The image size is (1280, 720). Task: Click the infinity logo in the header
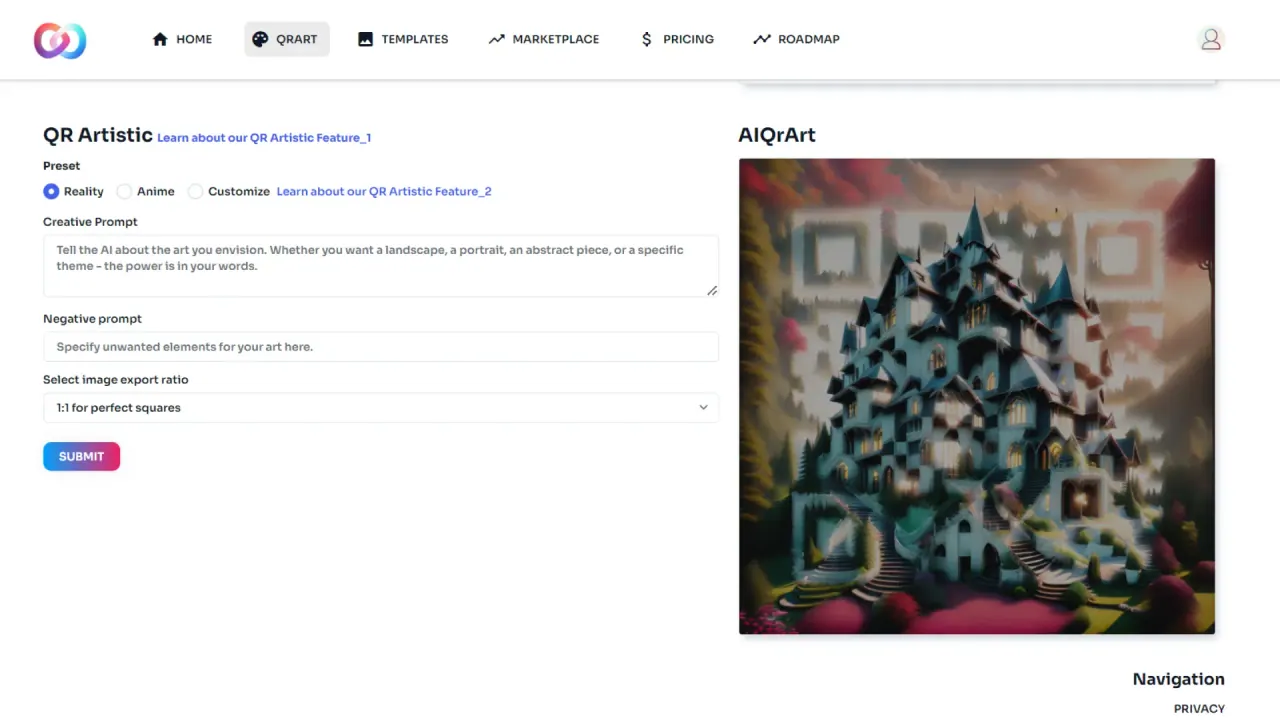pyautogui.click(x=60, y=40)
